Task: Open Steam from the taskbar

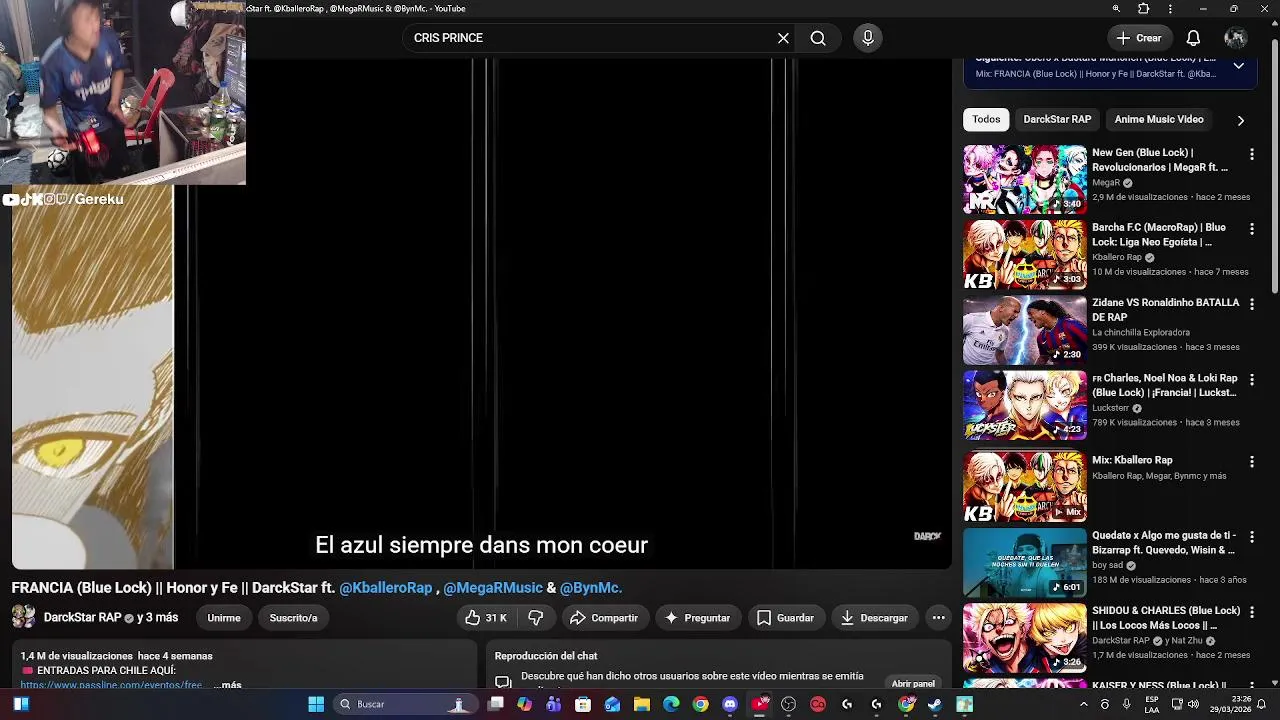Action: [x=935, y=704]
